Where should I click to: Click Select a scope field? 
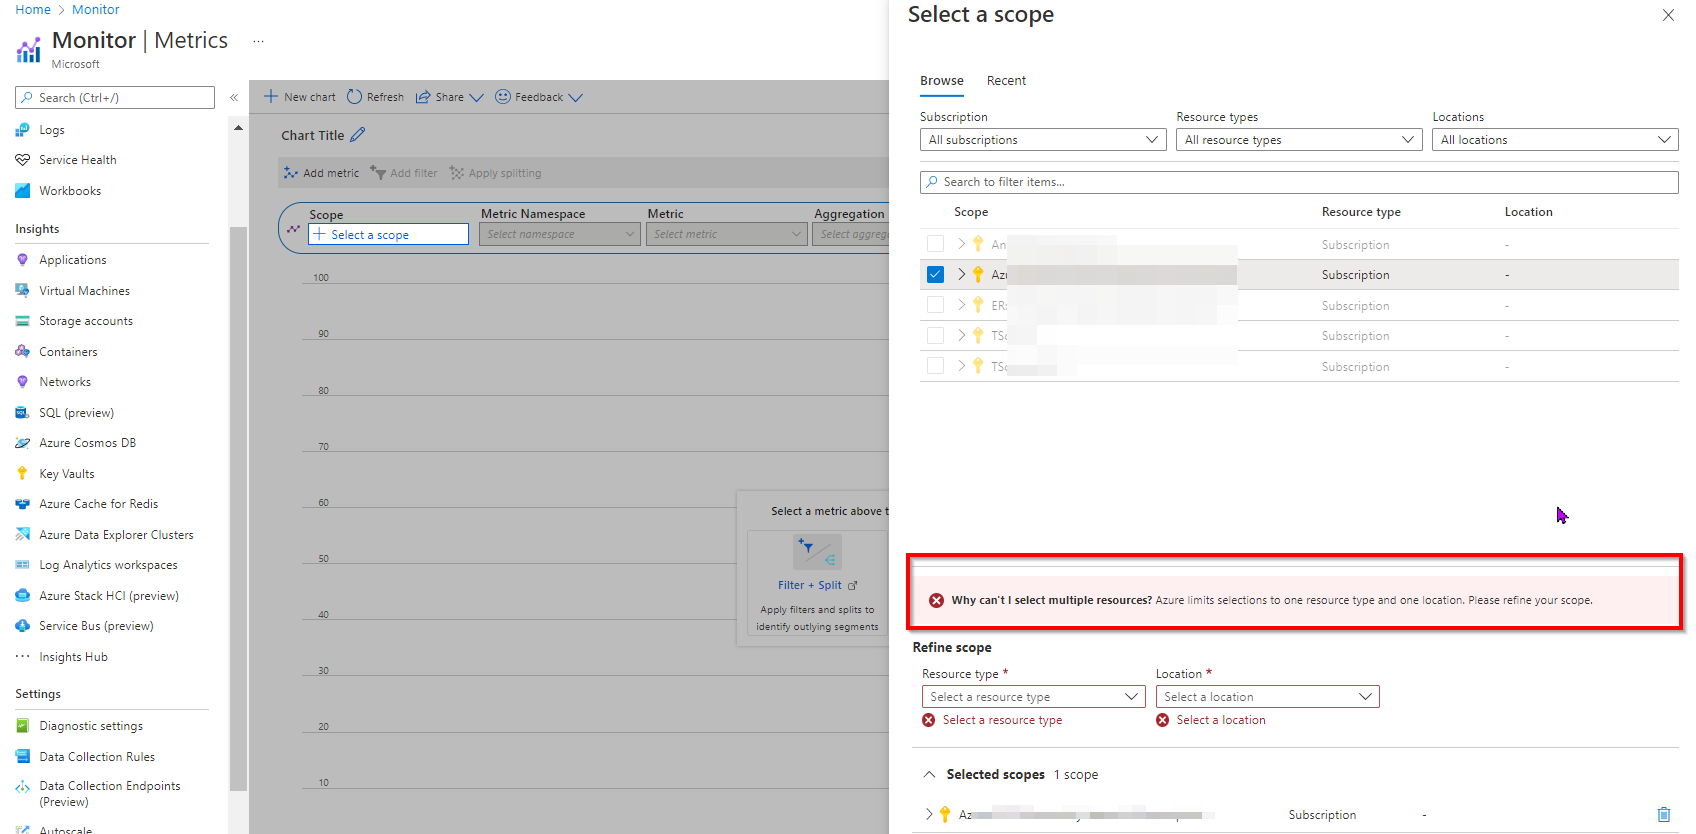tap(388, 234)
